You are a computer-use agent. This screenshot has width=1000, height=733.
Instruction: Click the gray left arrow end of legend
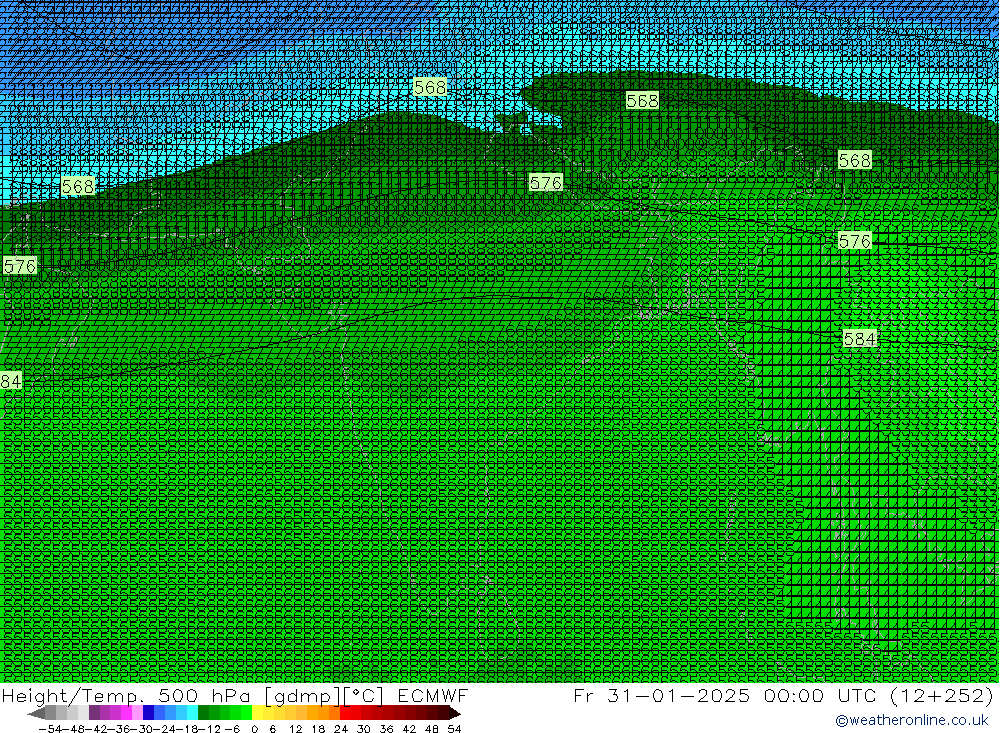36,713
